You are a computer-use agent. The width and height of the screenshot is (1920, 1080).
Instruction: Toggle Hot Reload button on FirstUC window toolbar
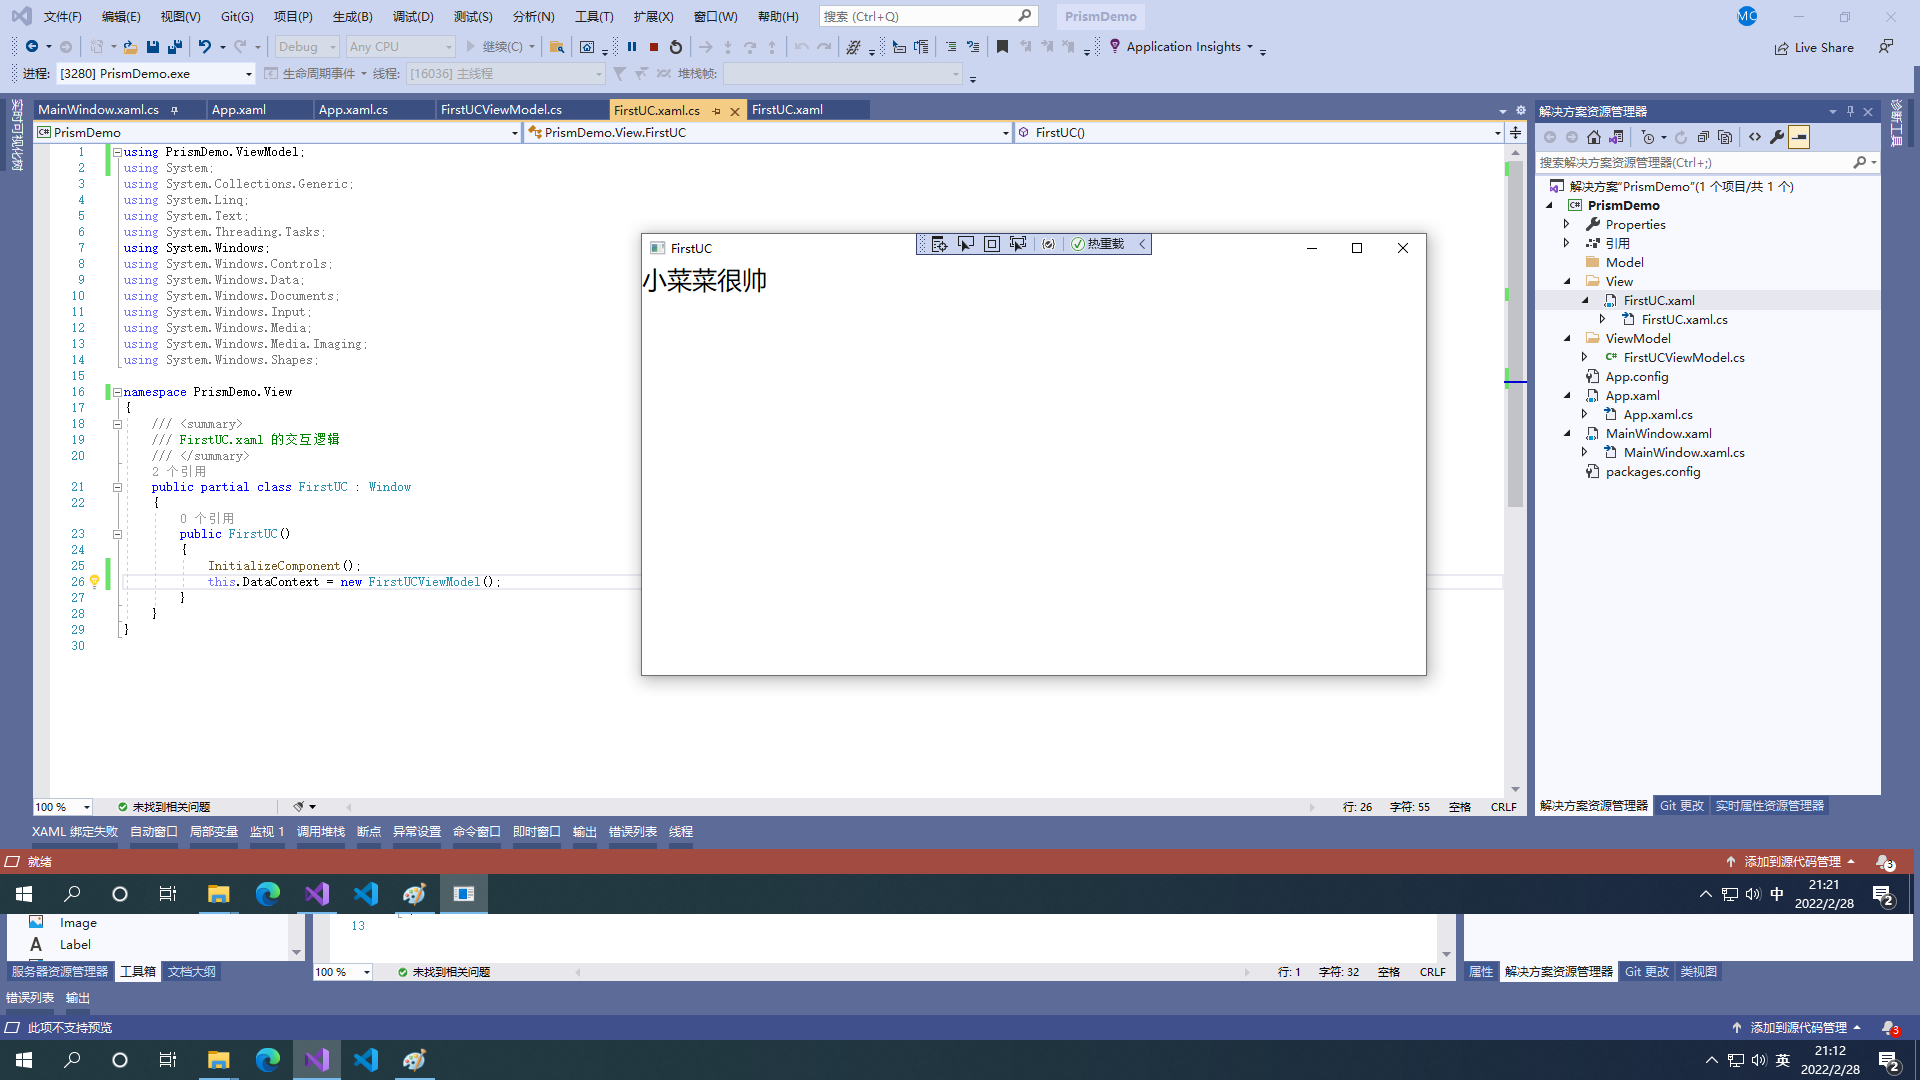(1097, 244)
